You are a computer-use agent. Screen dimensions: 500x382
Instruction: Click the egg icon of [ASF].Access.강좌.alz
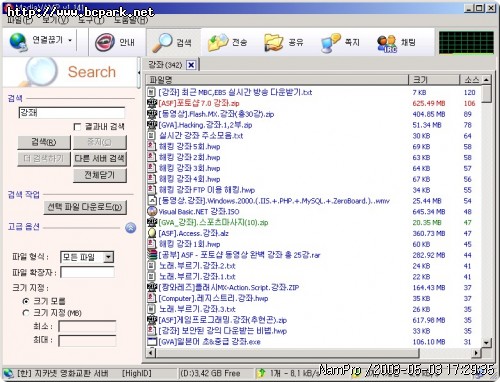tap(152, 233)
